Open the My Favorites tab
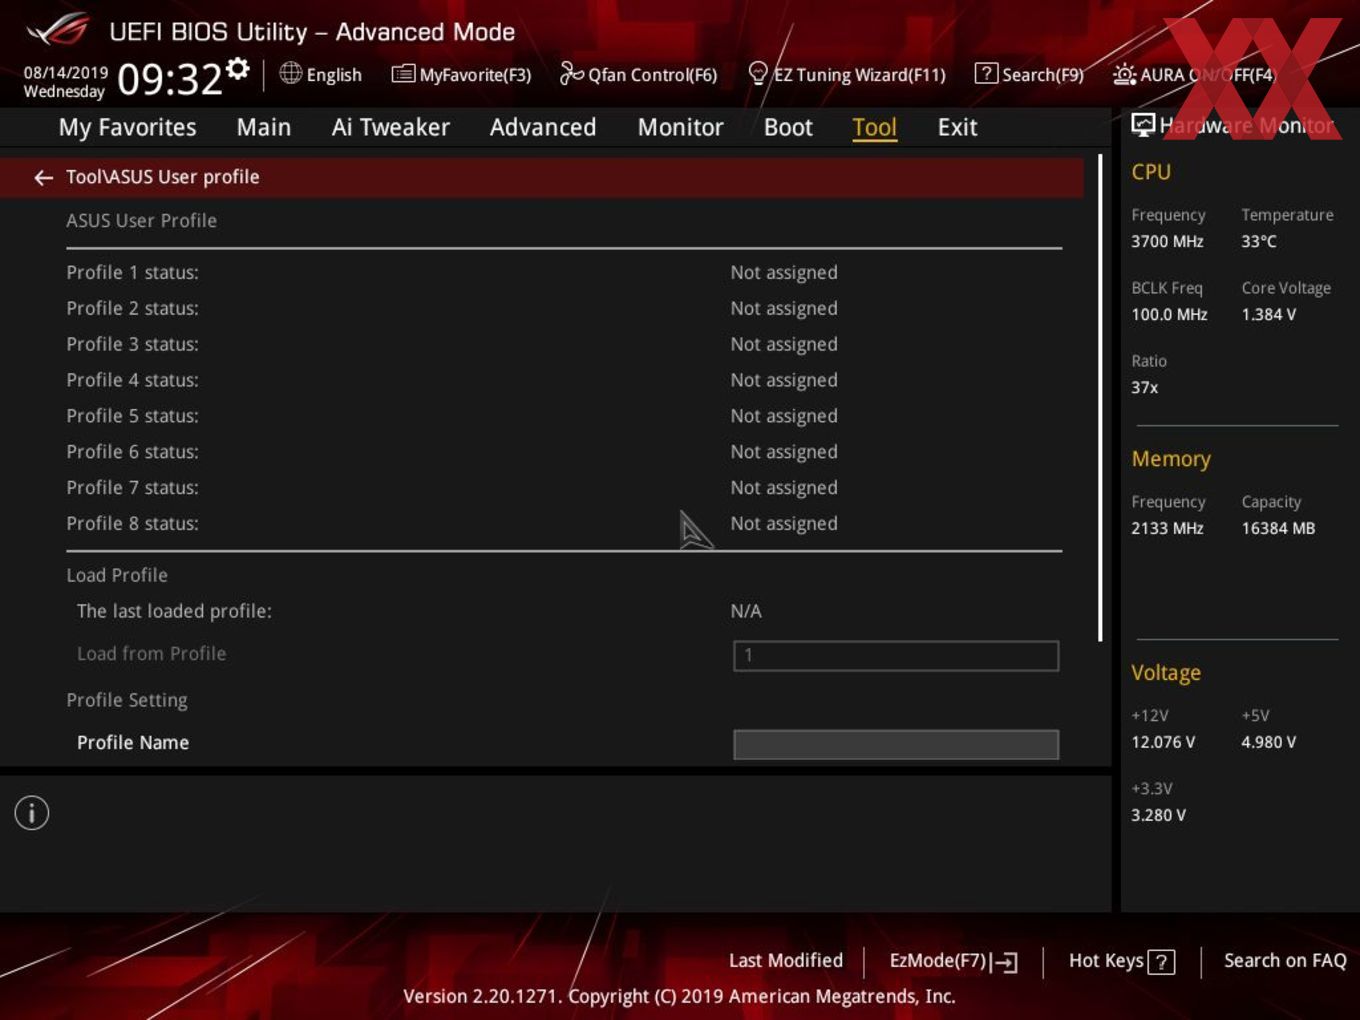Screen dimensions: 1360x1020 click(127, 127)
